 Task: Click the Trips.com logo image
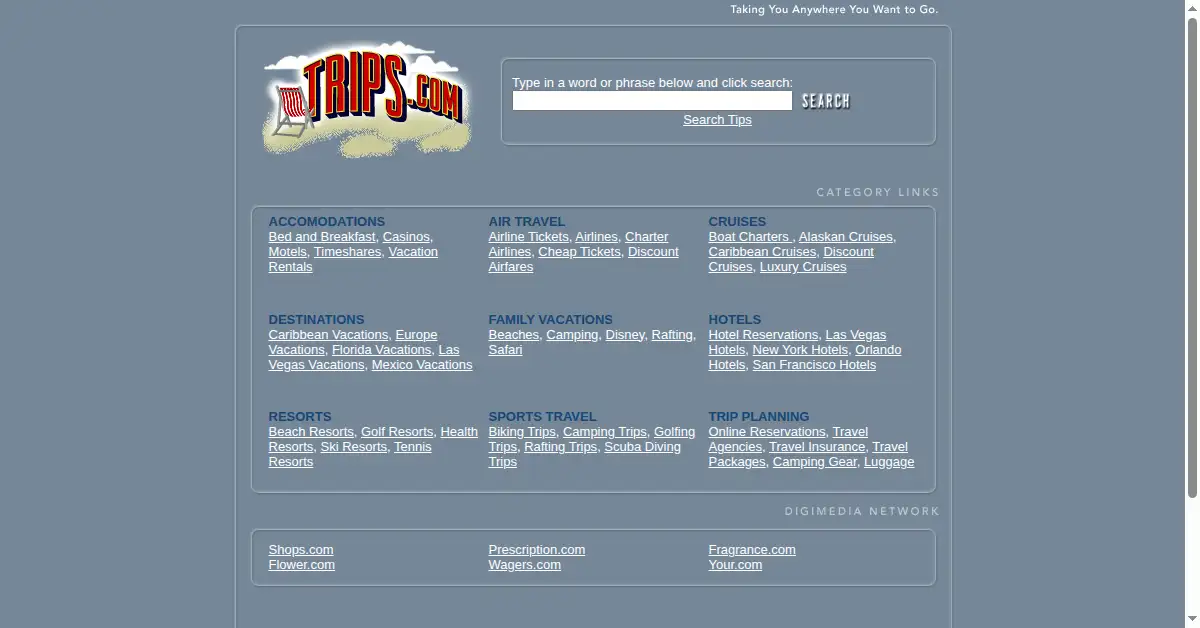tap(367, 99)
